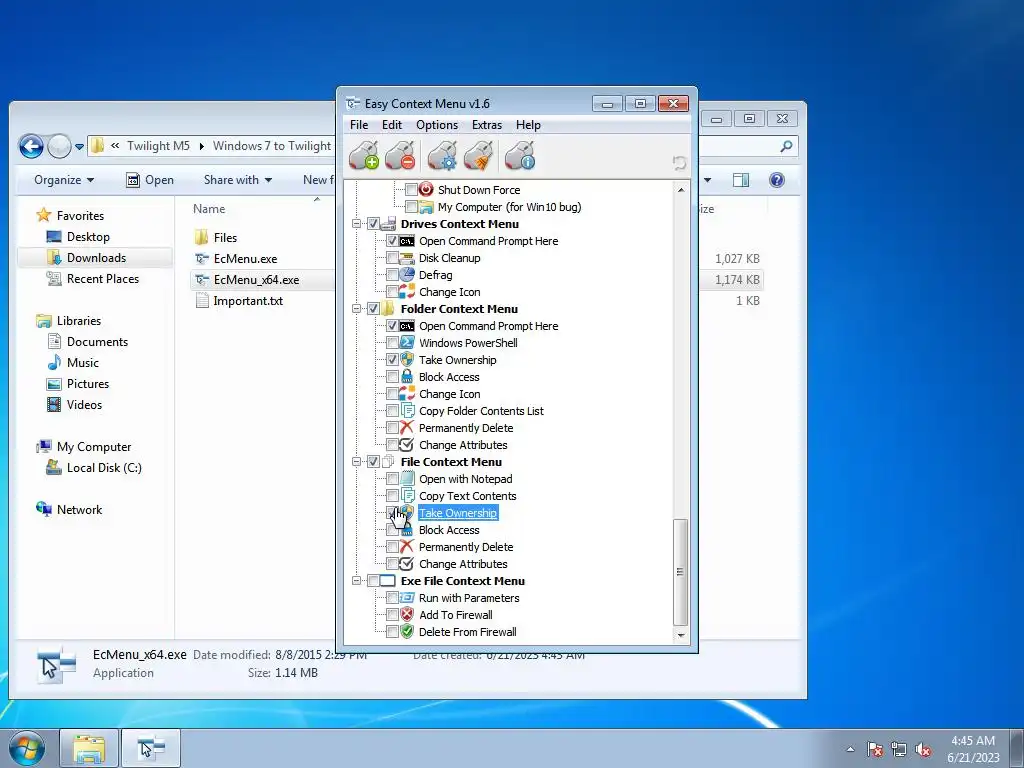
Task: Click the volume muted tray icon
Action: (923, 750)
